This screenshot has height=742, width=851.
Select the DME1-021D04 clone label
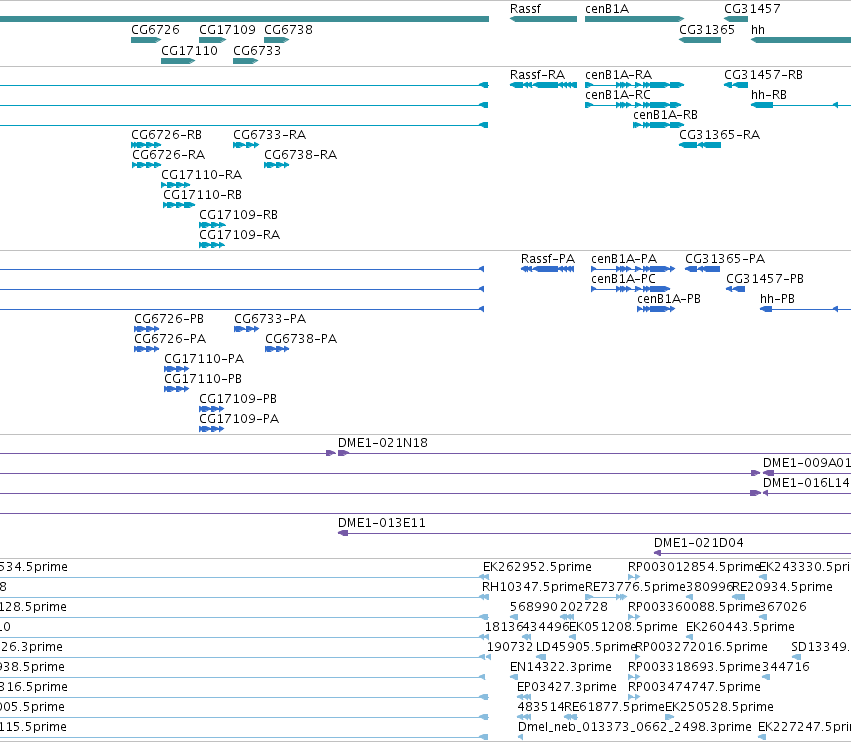(698, 543)
